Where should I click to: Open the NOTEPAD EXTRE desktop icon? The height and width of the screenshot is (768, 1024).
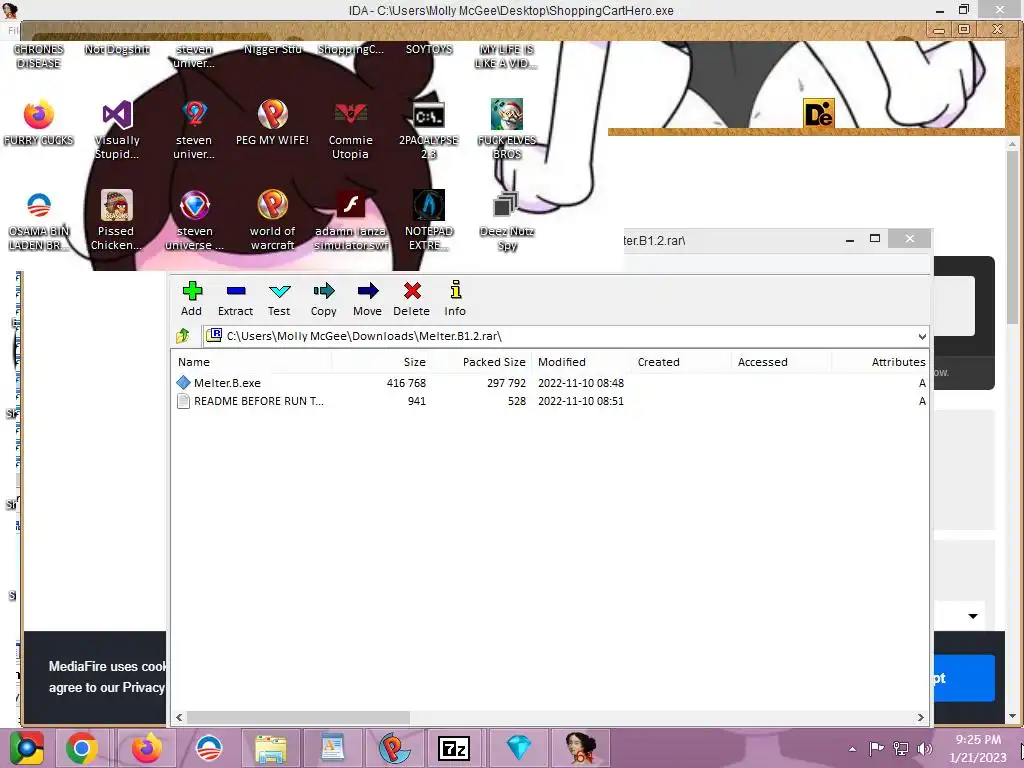click(x=428, y=221)
